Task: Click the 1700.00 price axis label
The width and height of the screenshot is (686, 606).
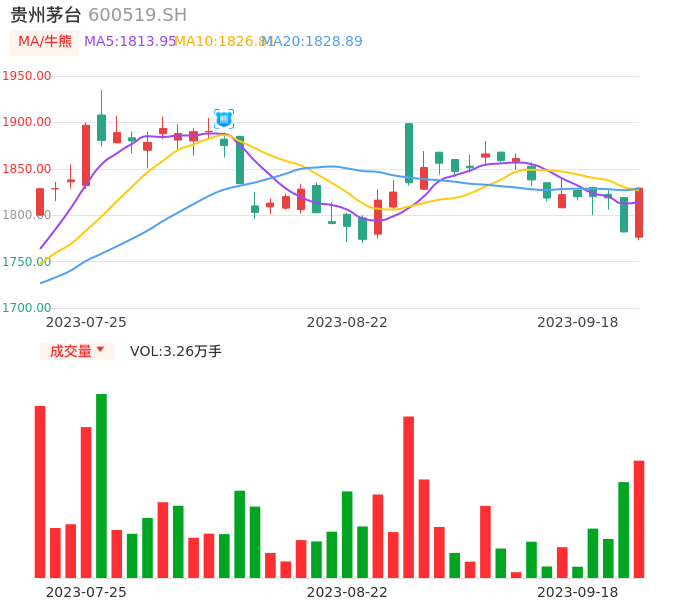Action: point(26,308)
